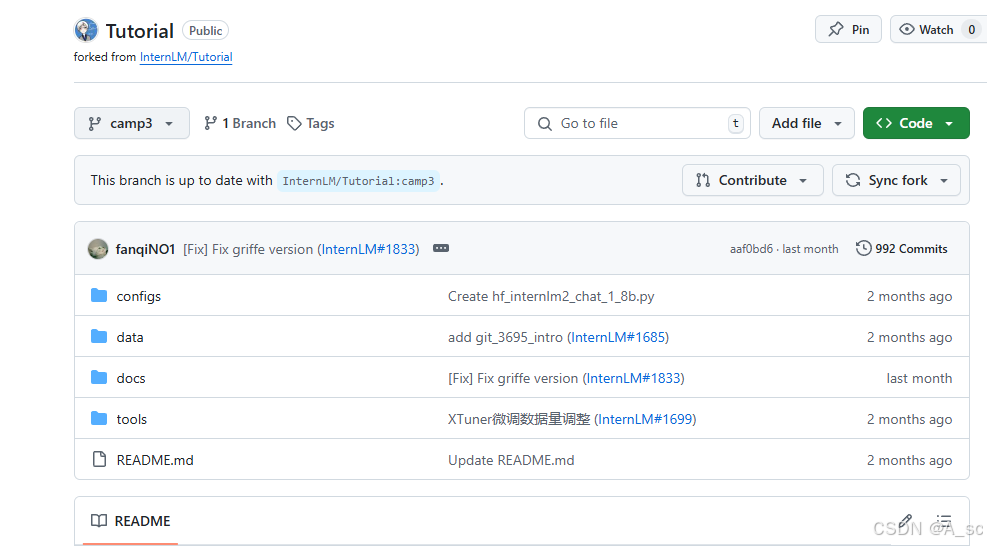This screenshot has width=987, height=546.
Task: Open InternLM#1833 link in latest commit header
Action: click(x=368, y=249)
